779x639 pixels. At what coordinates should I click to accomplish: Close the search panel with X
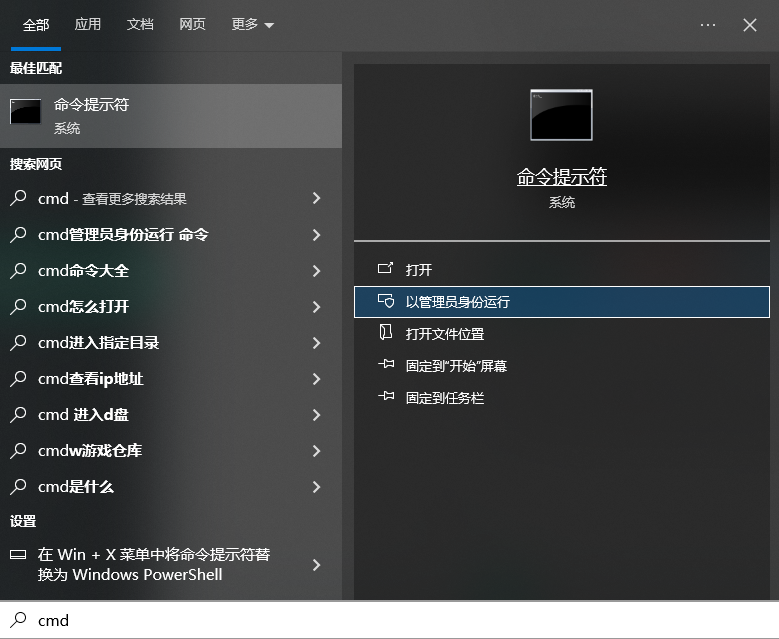[750, 25]
